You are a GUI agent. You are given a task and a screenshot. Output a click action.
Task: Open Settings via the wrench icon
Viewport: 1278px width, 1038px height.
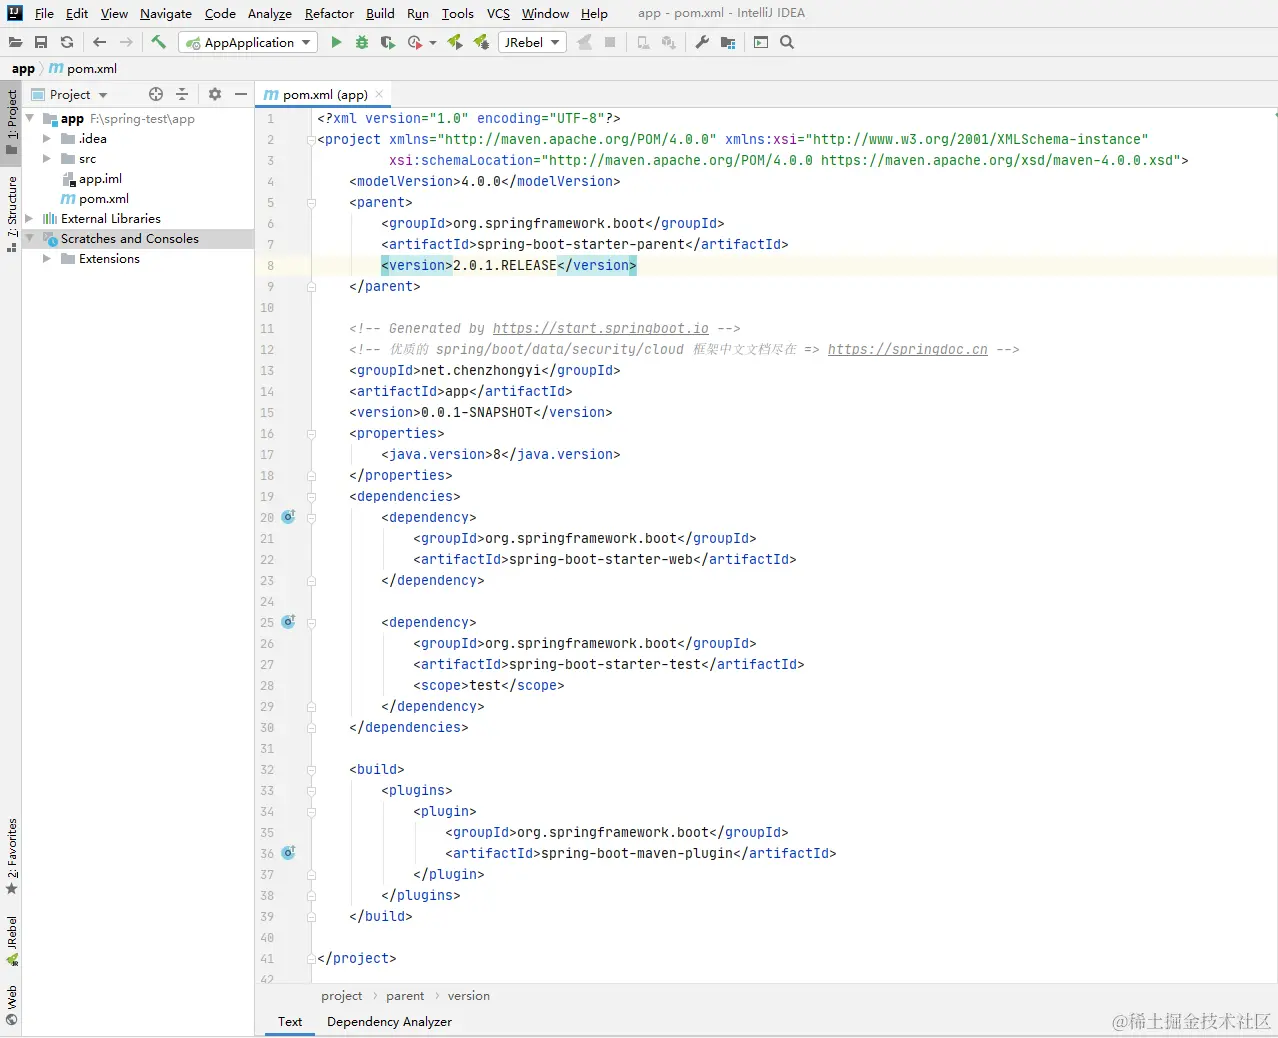click(x=702, y=42)
